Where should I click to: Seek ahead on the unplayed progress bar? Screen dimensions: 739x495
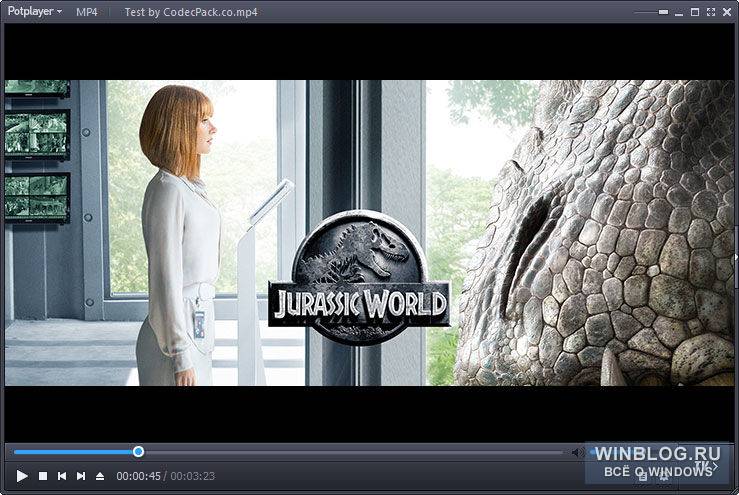pos(353,452)
